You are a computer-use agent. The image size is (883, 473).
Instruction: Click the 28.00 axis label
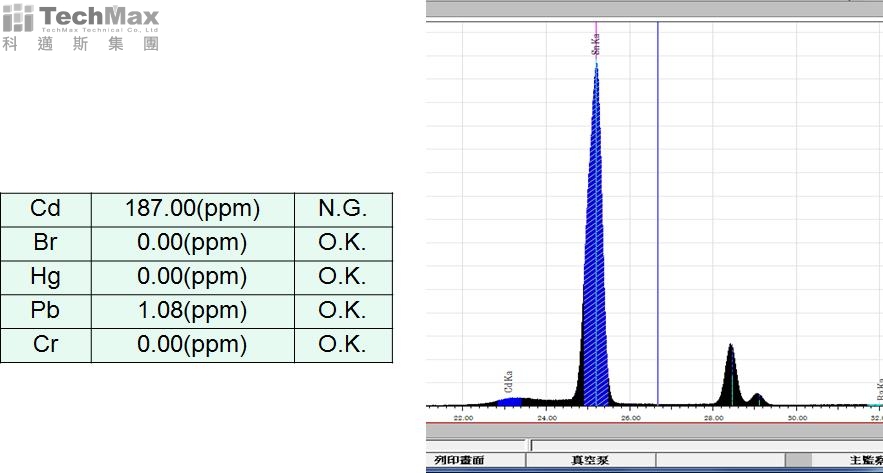click(713, 418)
